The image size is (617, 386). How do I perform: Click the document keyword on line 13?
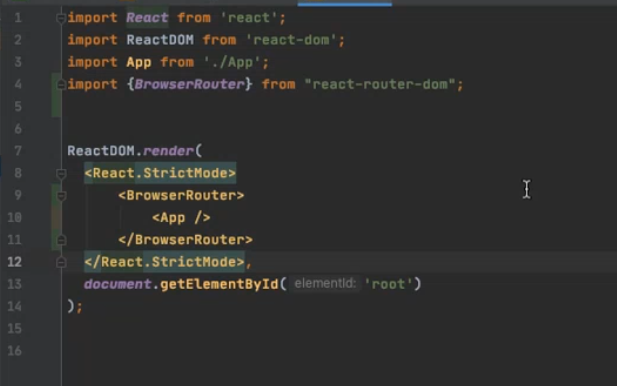118,284
